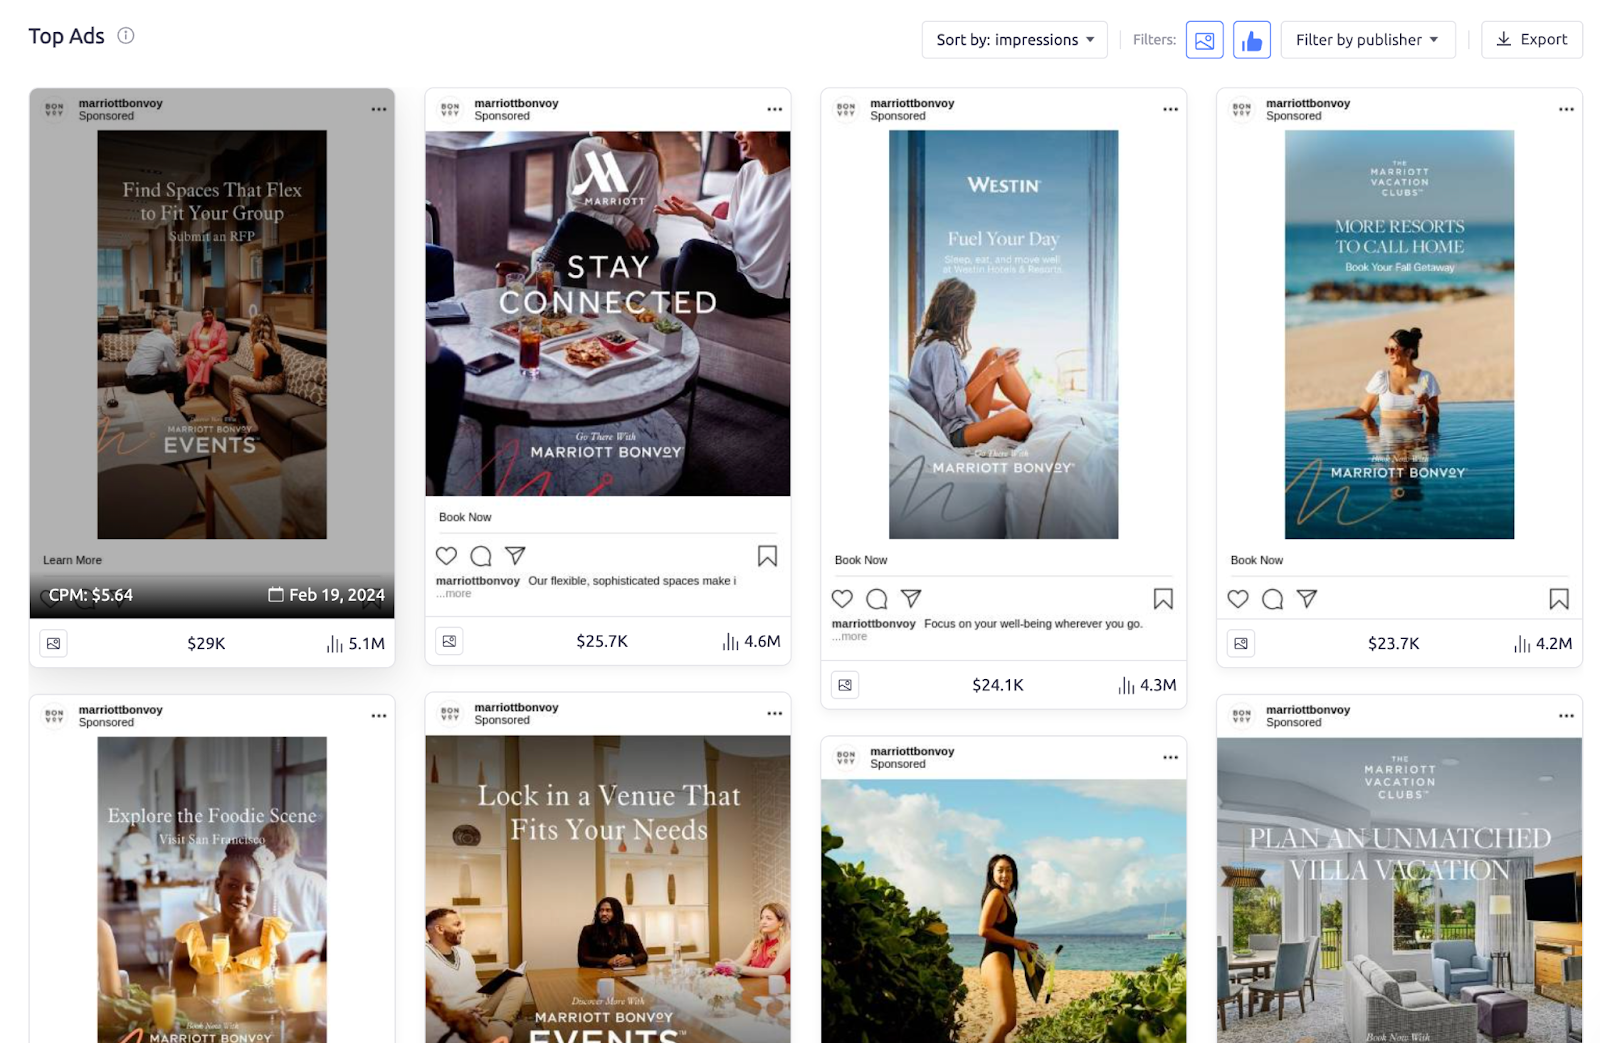1600x1043 pixels.
Task: Click the $29K spend value
Action: click(x=206, y=644)
